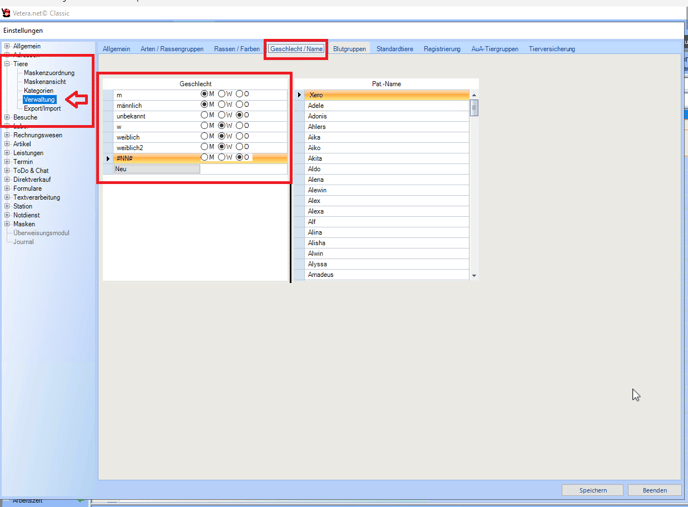688x507 pixels.
Task: Open the Arten / Rassengruppen tab
Action: pyautogui.click(x=172, y=49)
